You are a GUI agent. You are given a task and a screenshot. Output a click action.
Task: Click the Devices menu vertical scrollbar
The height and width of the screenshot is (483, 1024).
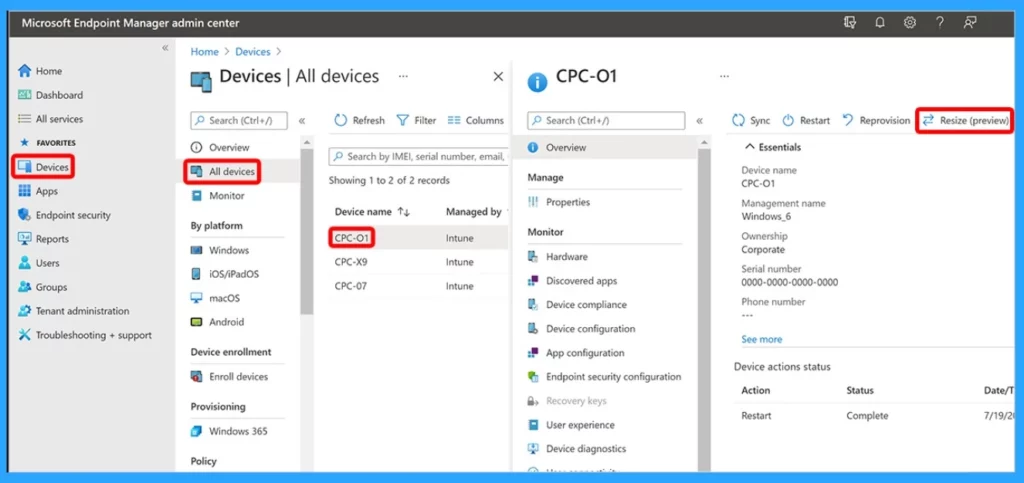tap(306, 232)
